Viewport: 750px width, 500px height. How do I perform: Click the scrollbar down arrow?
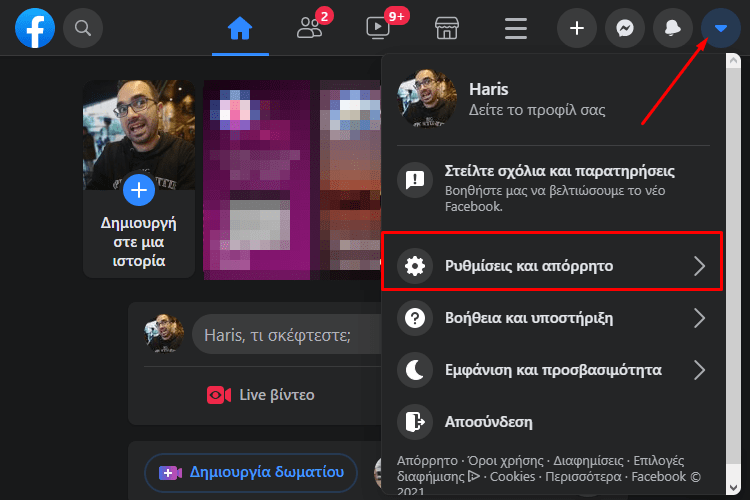click(733, 488)
